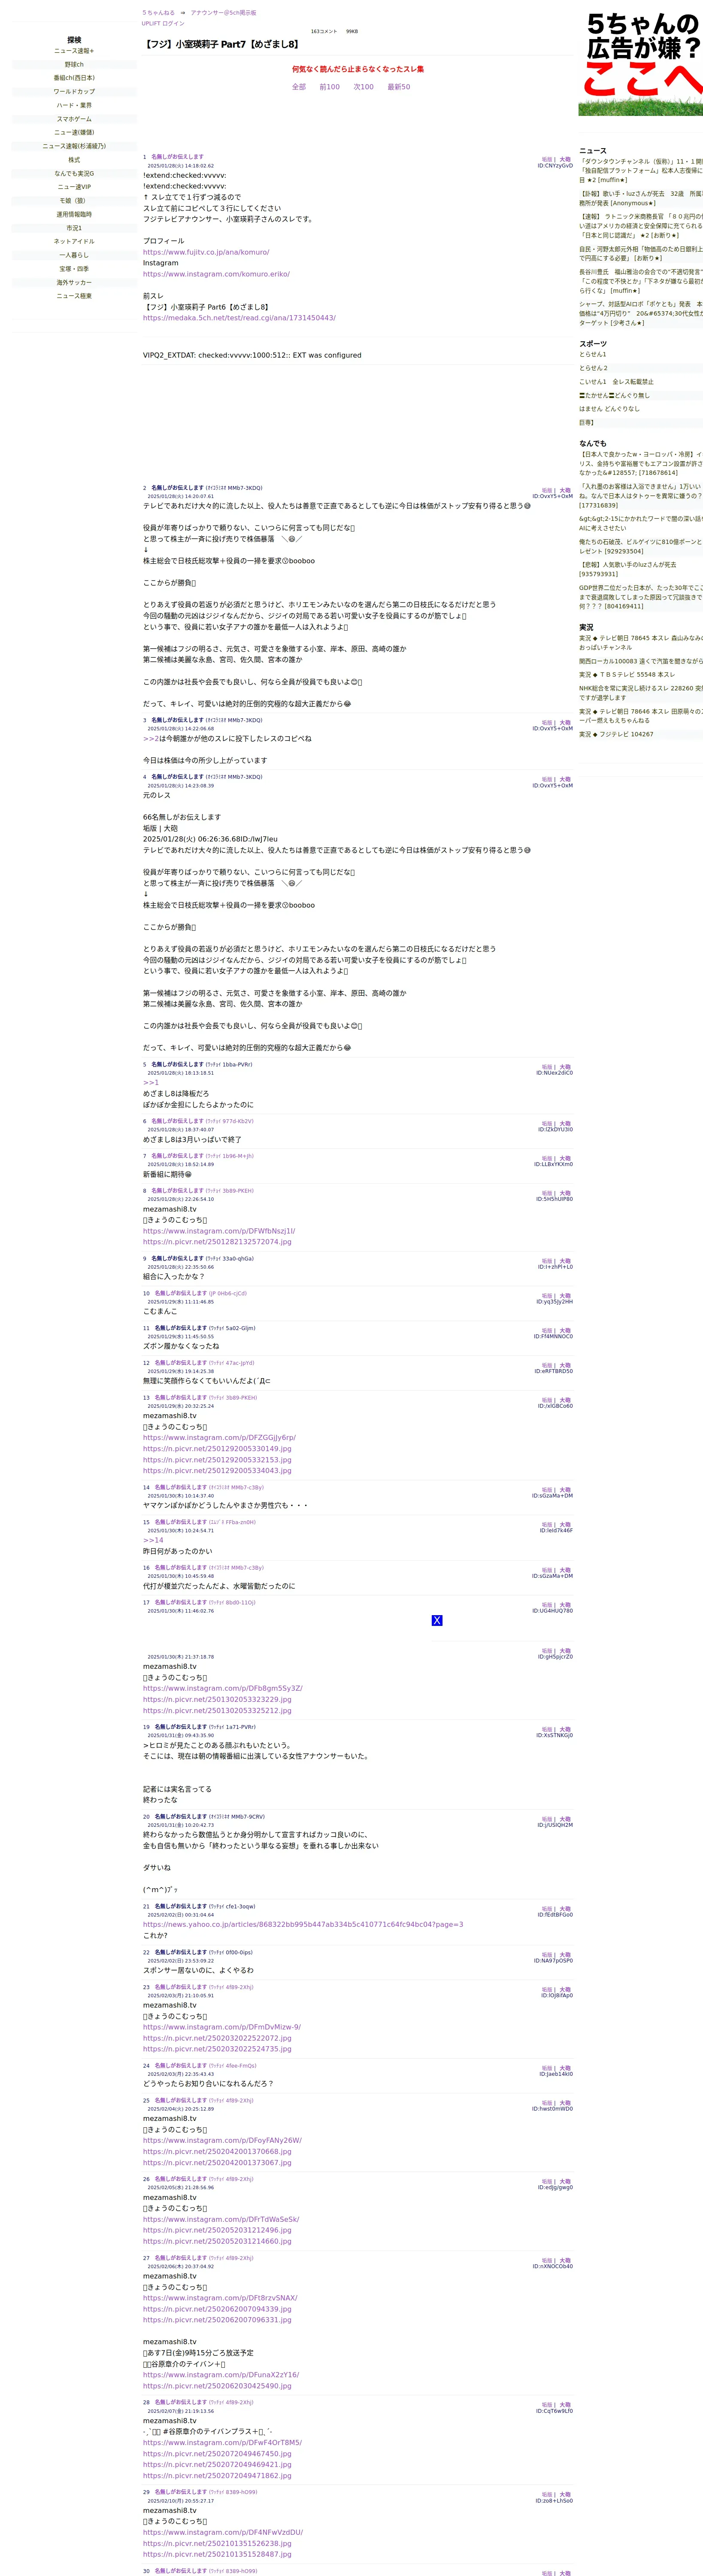Open the ダウンタウンチャンネル news headline

[x=641, y=171]
